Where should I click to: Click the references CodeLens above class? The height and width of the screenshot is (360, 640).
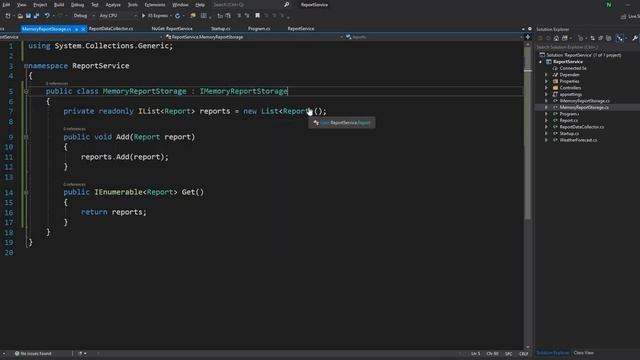tap(57, 83)
